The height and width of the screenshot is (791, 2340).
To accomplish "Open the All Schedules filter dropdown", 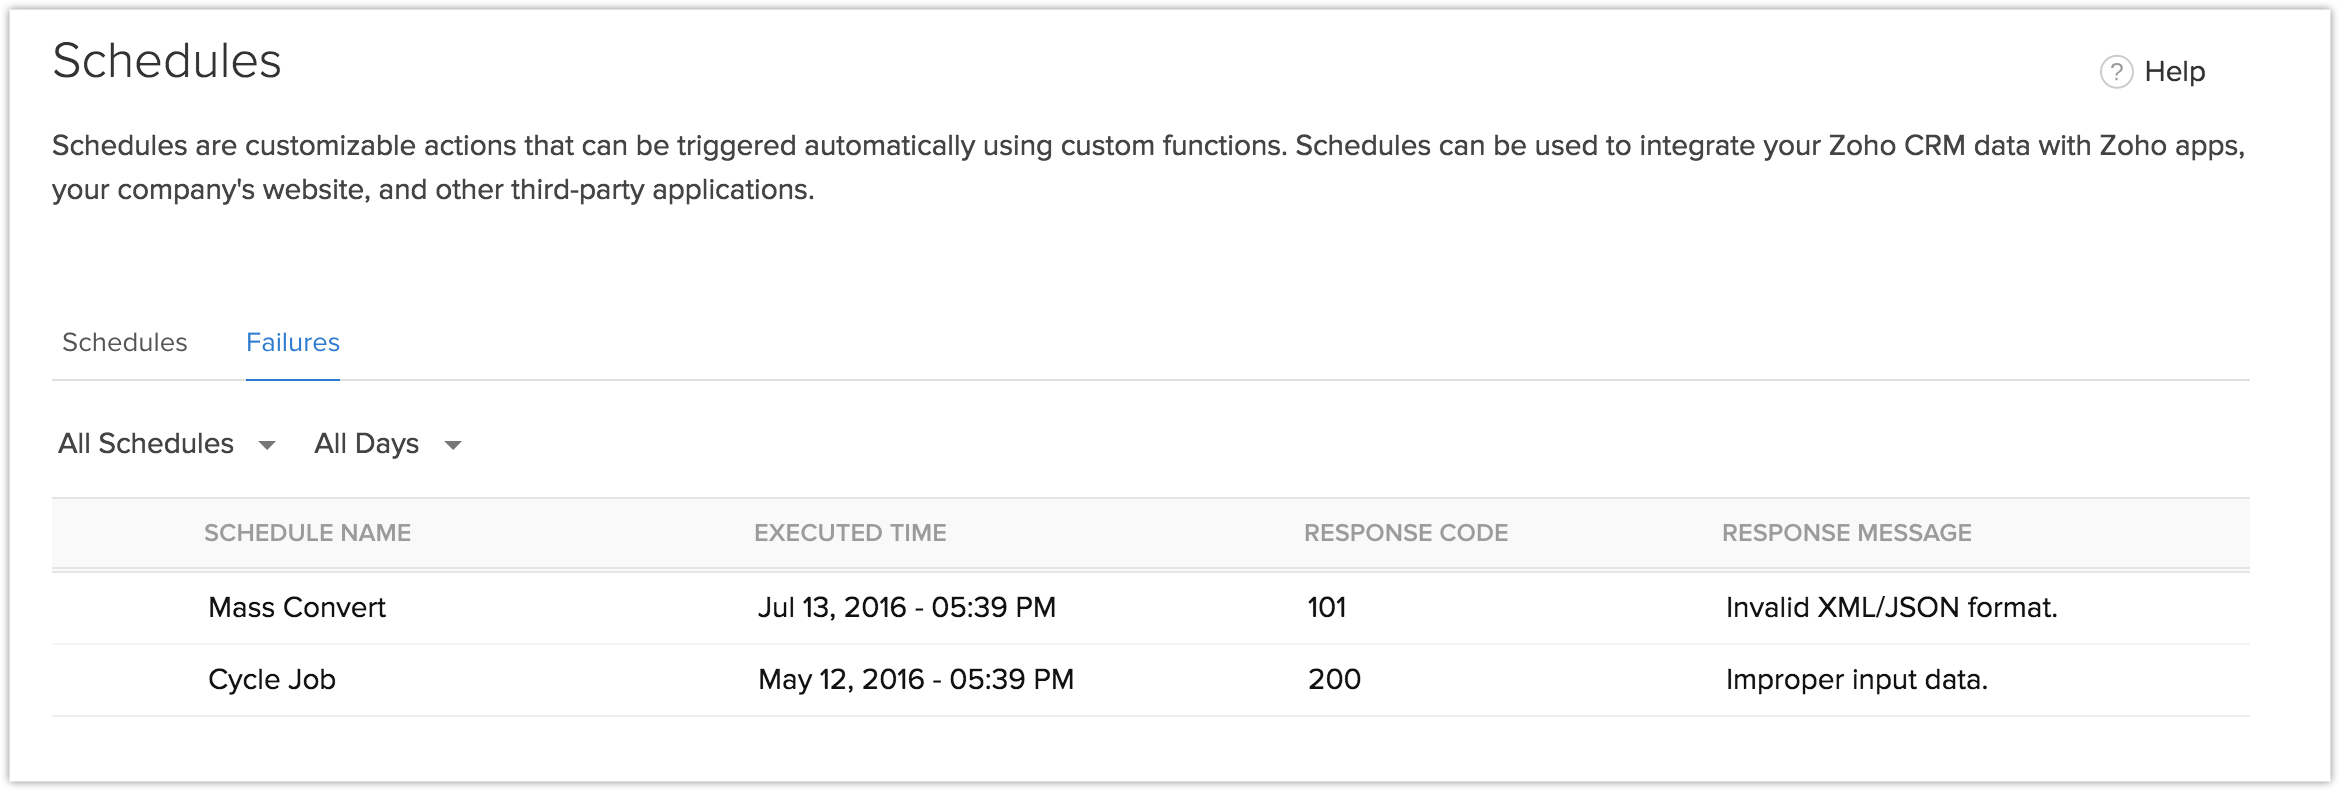I will [146, 443].
